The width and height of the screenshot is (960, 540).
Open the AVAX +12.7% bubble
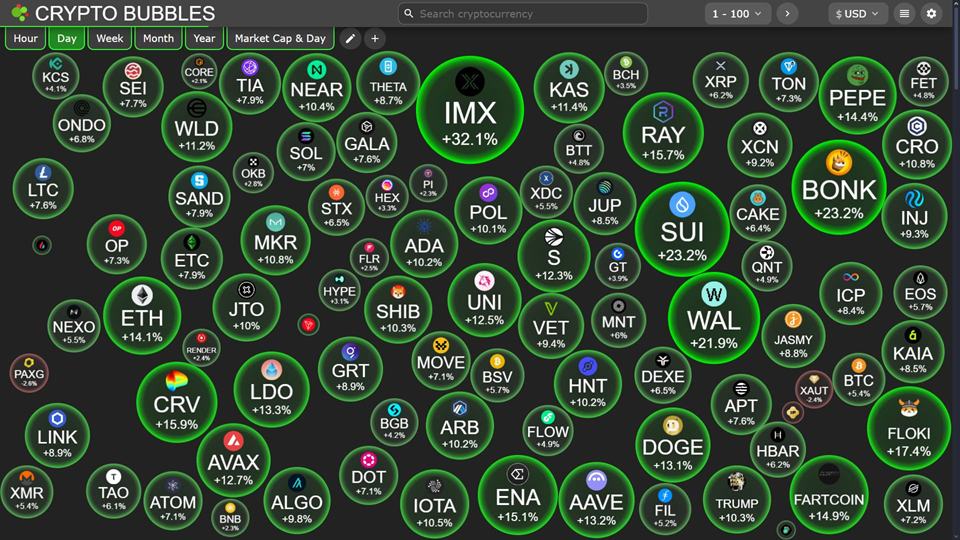233,460
